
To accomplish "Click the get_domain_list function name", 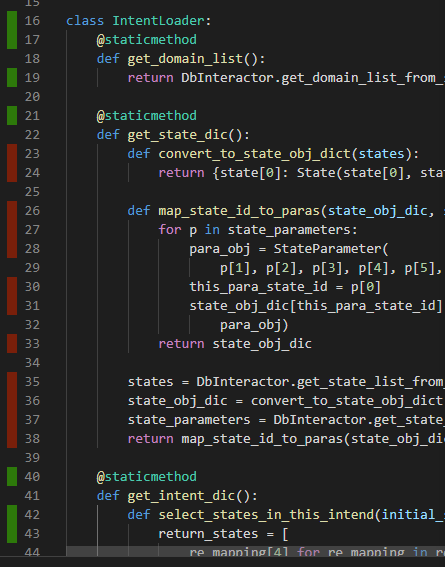I will click(185, 59).
